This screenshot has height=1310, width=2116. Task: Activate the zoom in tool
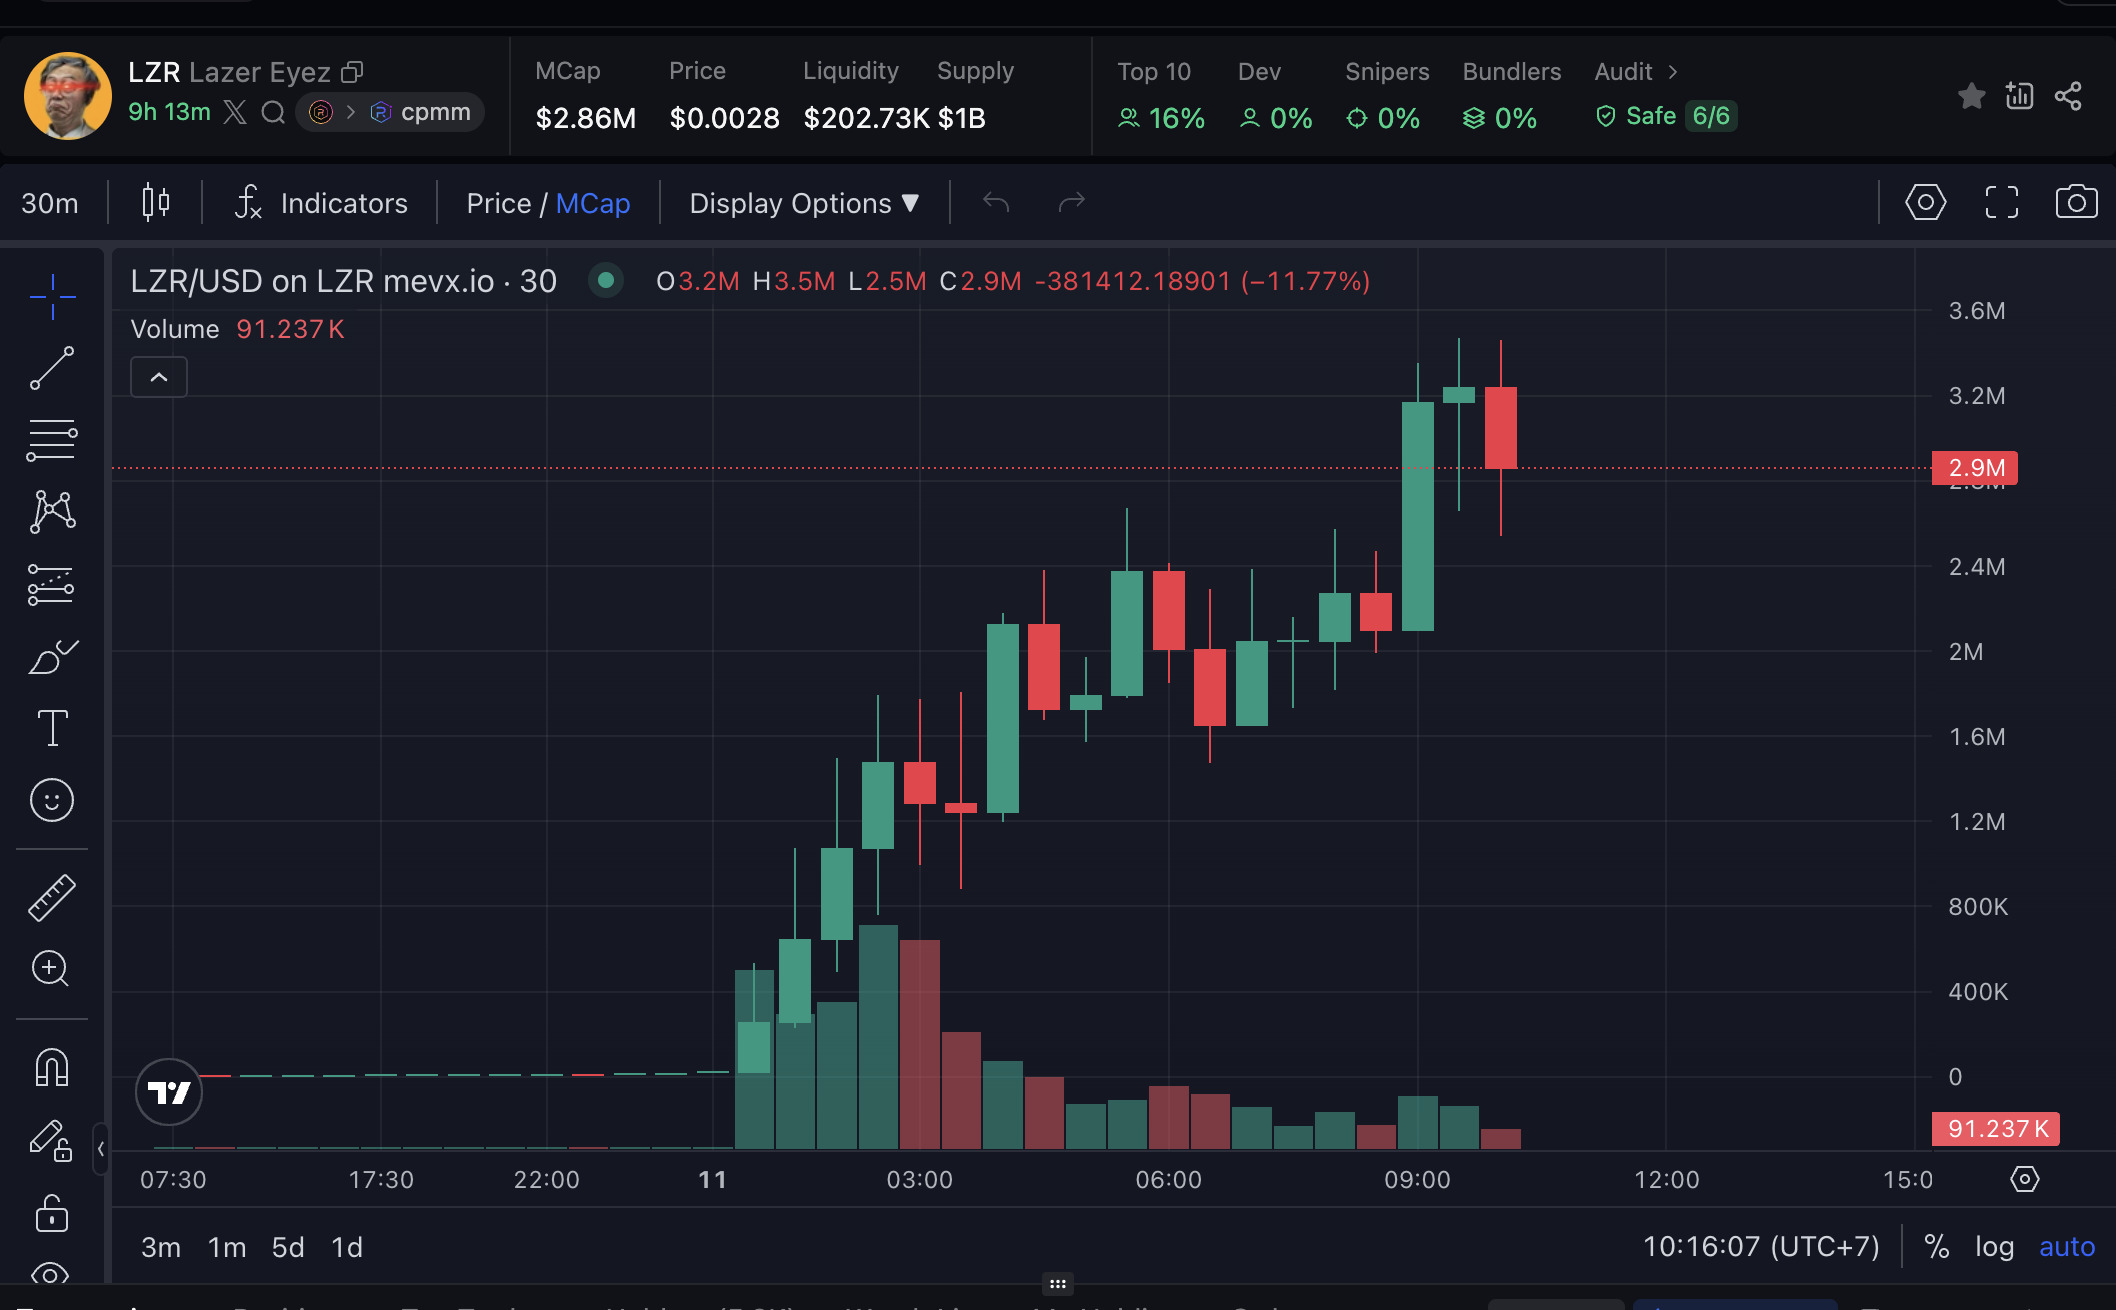coord(52,968)
